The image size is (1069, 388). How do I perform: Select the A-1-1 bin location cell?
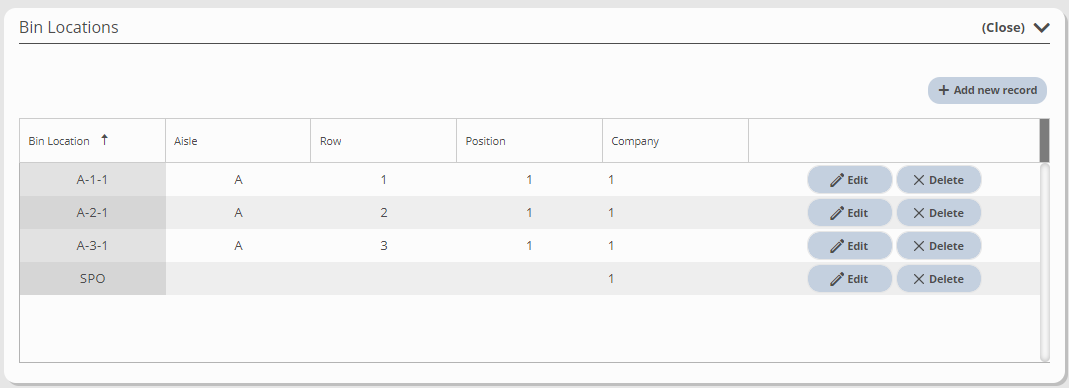[x=93, y=180]
